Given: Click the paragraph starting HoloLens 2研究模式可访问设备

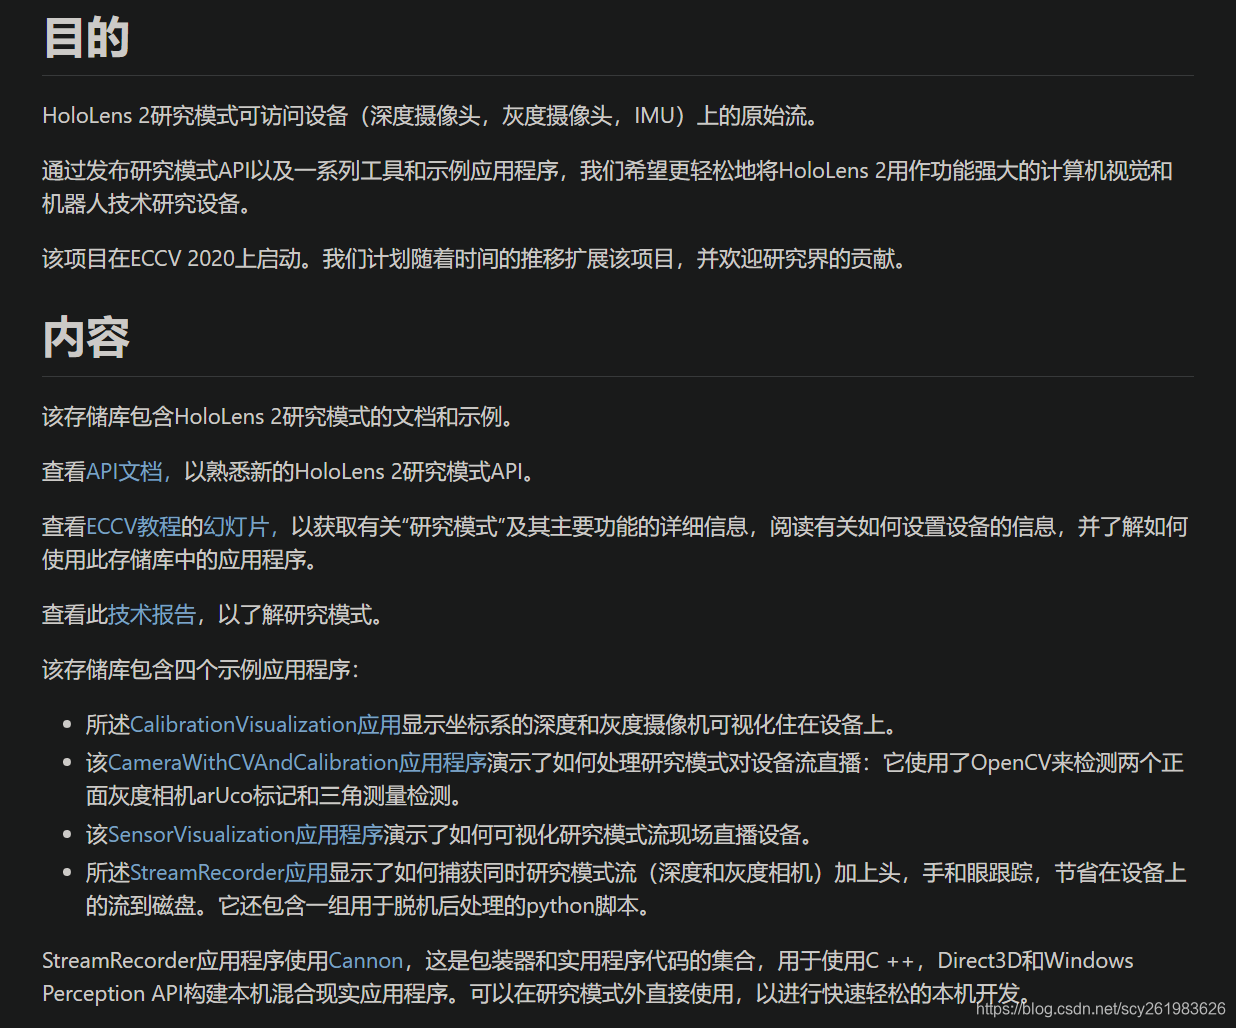Looking at the screenshot, I should tap(431, 116).
